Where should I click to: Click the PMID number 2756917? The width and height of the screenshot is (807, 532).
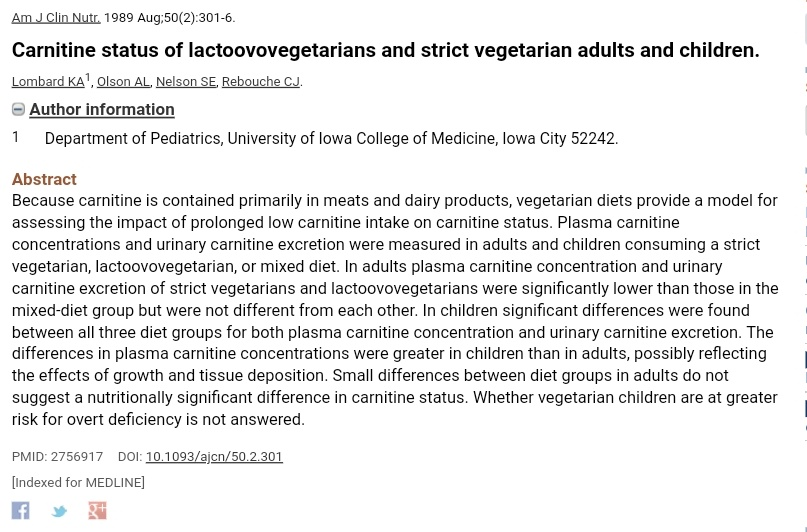76,456
